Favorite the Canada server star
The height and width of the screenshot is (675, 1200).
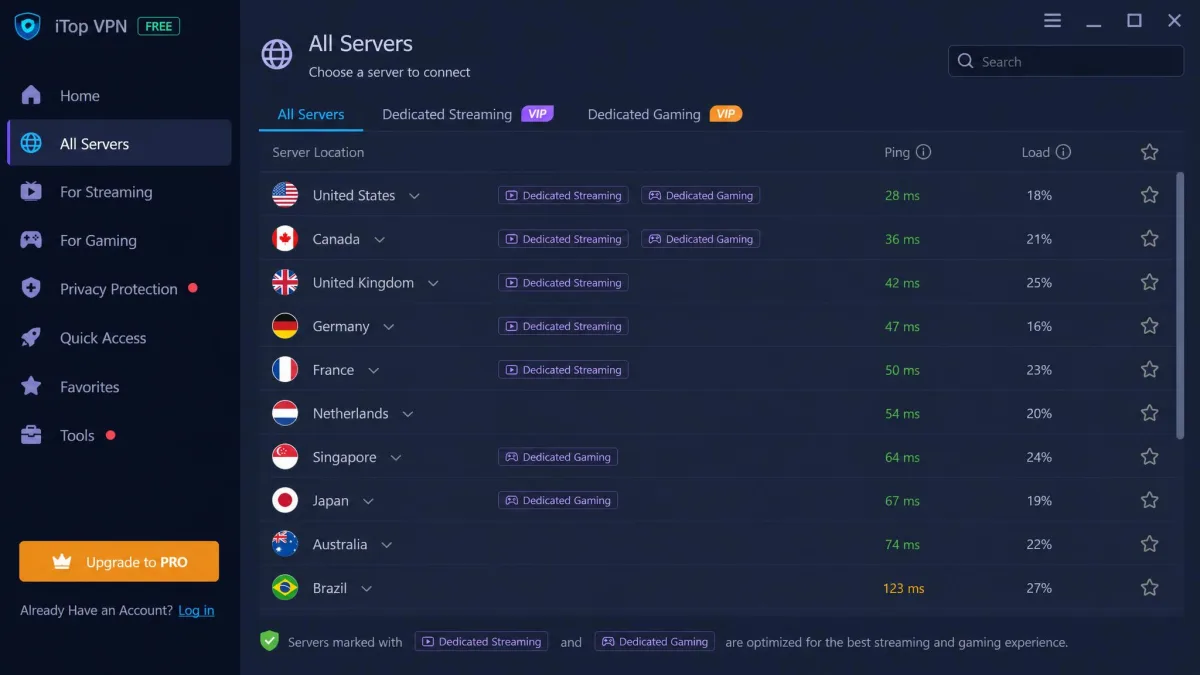tap(1150, 239)
